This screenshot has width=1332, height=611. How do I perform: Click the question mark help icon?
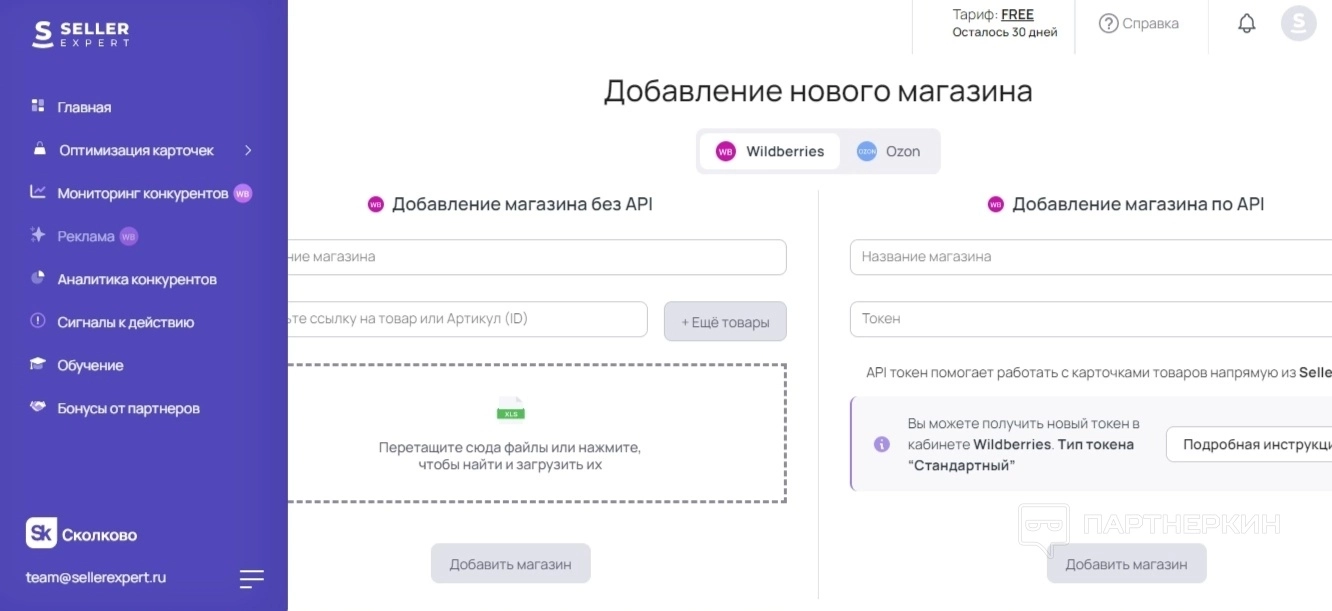click(1108, 23)
